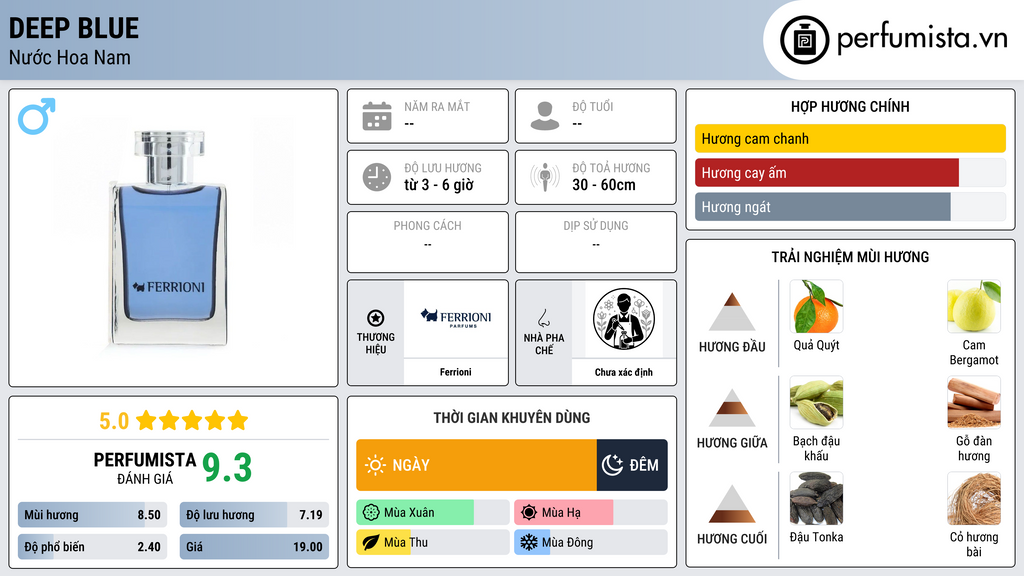Click the Perfumista Đánh giá label
The image size is (1024, 576).
point(145,468)
